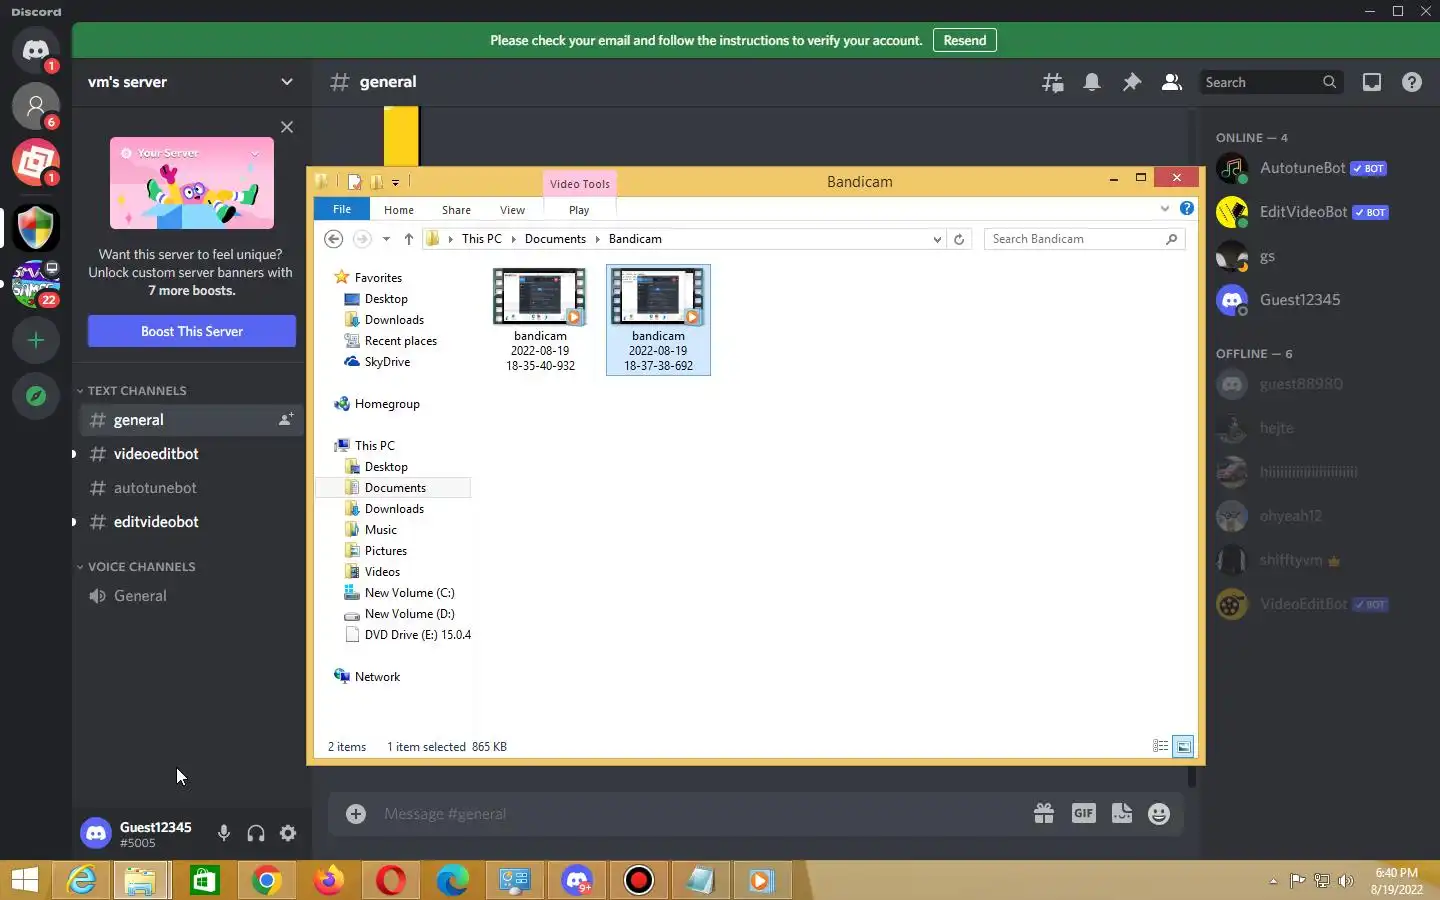
Task: Open Threads icon in channel header
Action: tap(1053, 83)
